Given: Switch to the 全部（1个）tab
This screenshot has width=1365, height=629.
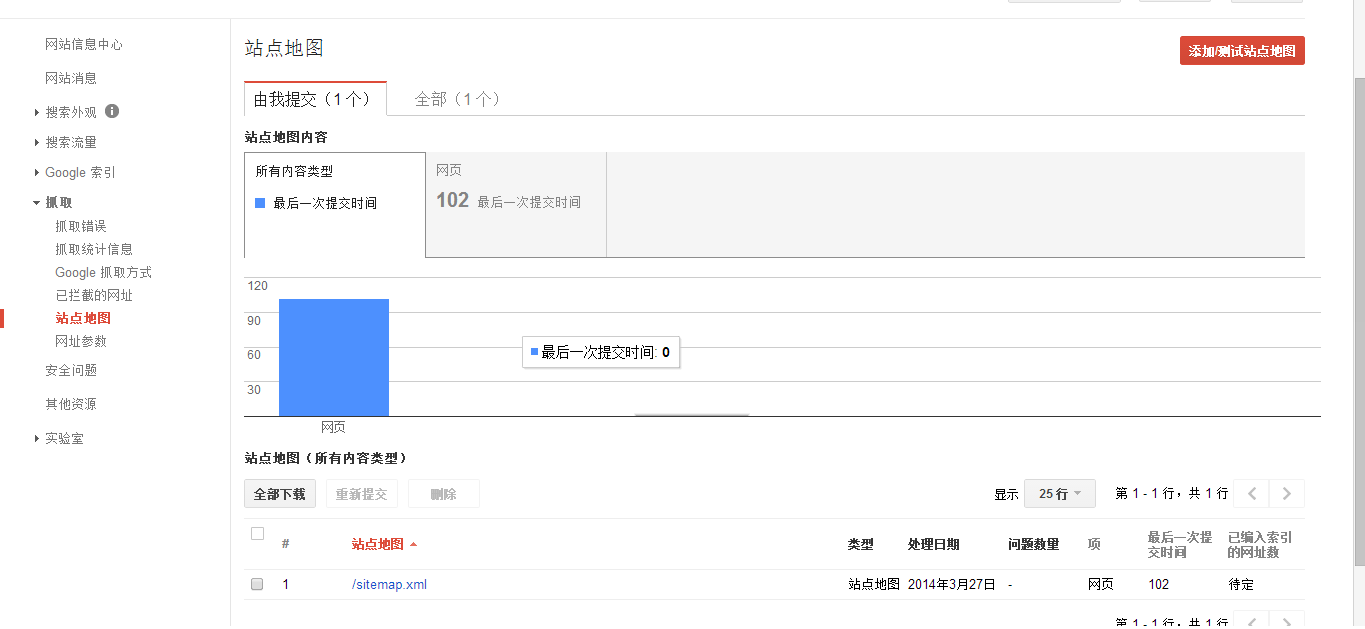Looking at the screenshot, I should 457,99.
